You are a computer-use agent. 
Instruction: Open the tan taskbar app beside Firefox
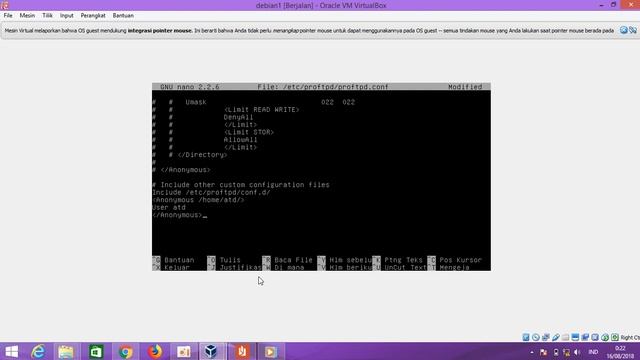tap(184, 351)
